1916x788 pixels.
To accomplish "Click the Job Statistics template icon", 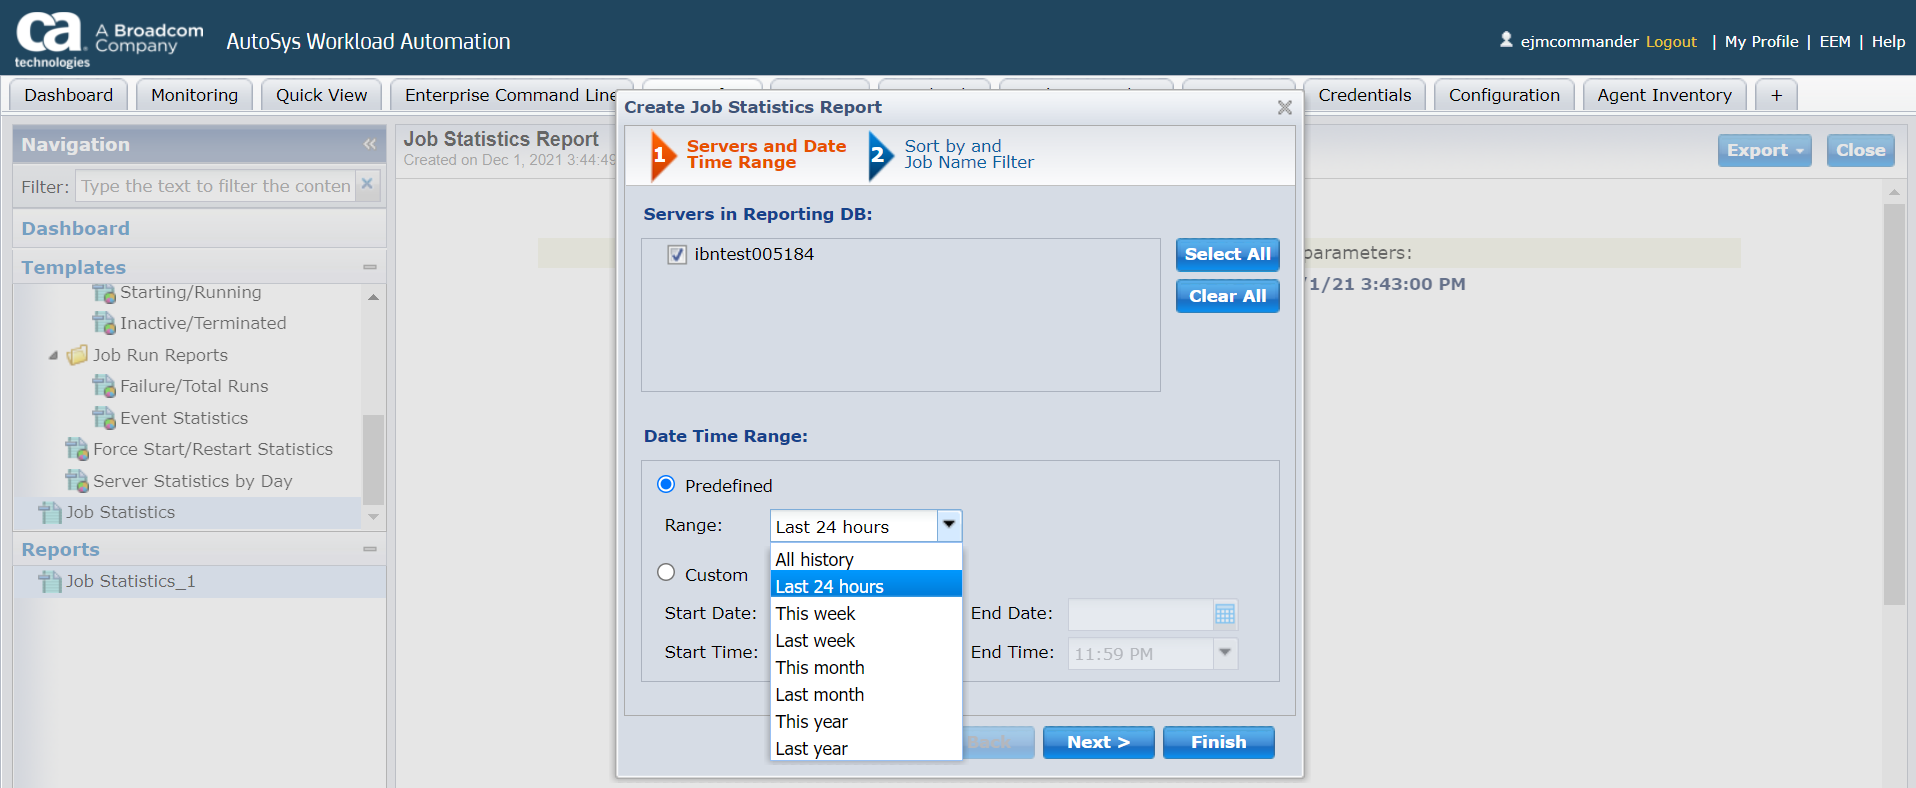I will pyautogui.click(x=50, y=512).
